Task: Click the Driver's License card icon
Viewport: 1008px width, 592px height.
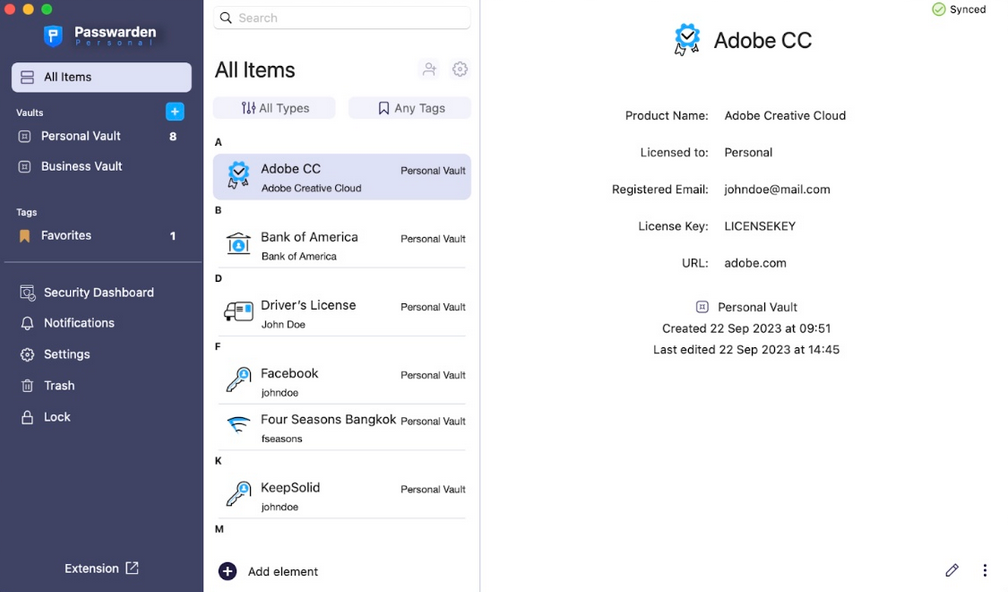Action: point(238,312)
